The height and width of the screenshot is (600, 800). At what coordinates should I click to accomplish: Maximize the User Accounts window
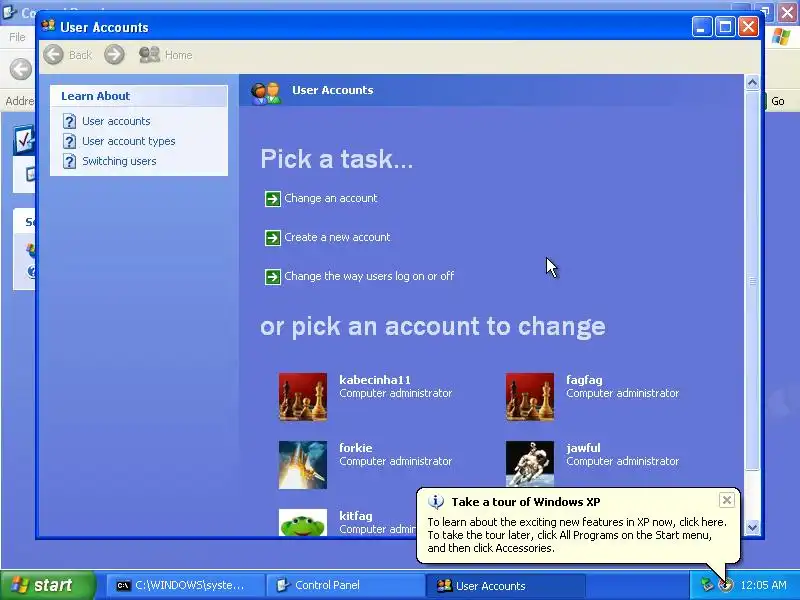[725, 27]
